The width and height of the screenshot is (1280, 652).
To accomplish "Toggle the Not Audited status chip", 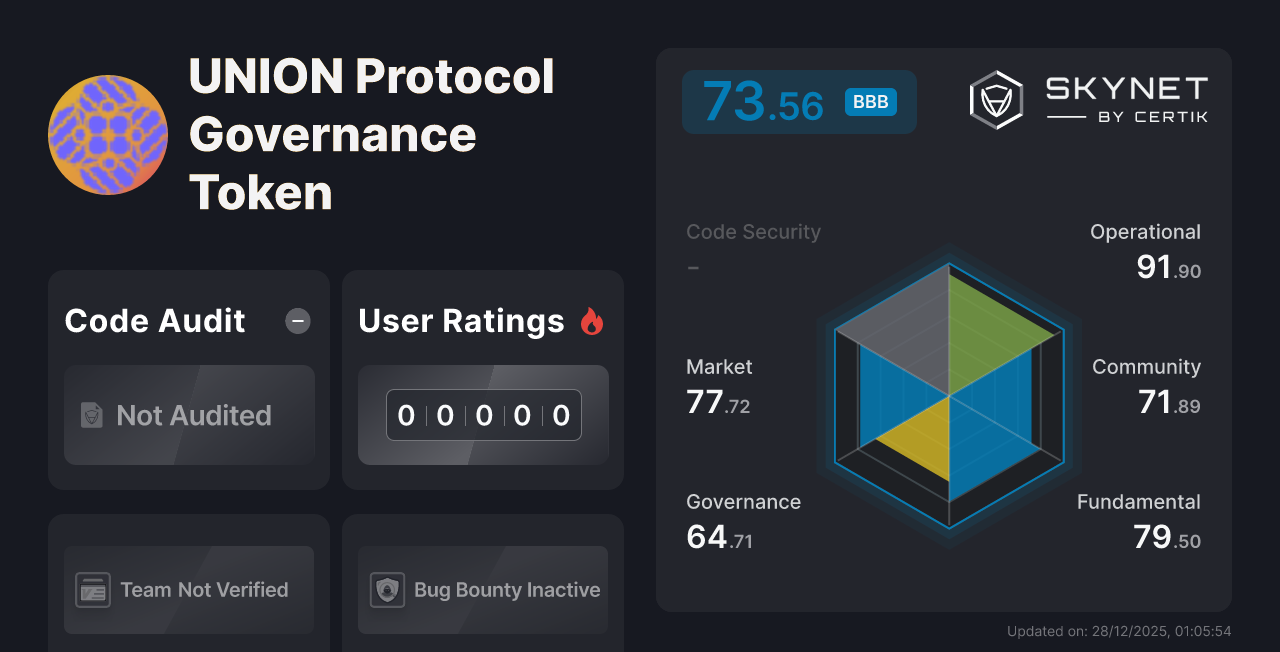I will click(x=189, y=415).
